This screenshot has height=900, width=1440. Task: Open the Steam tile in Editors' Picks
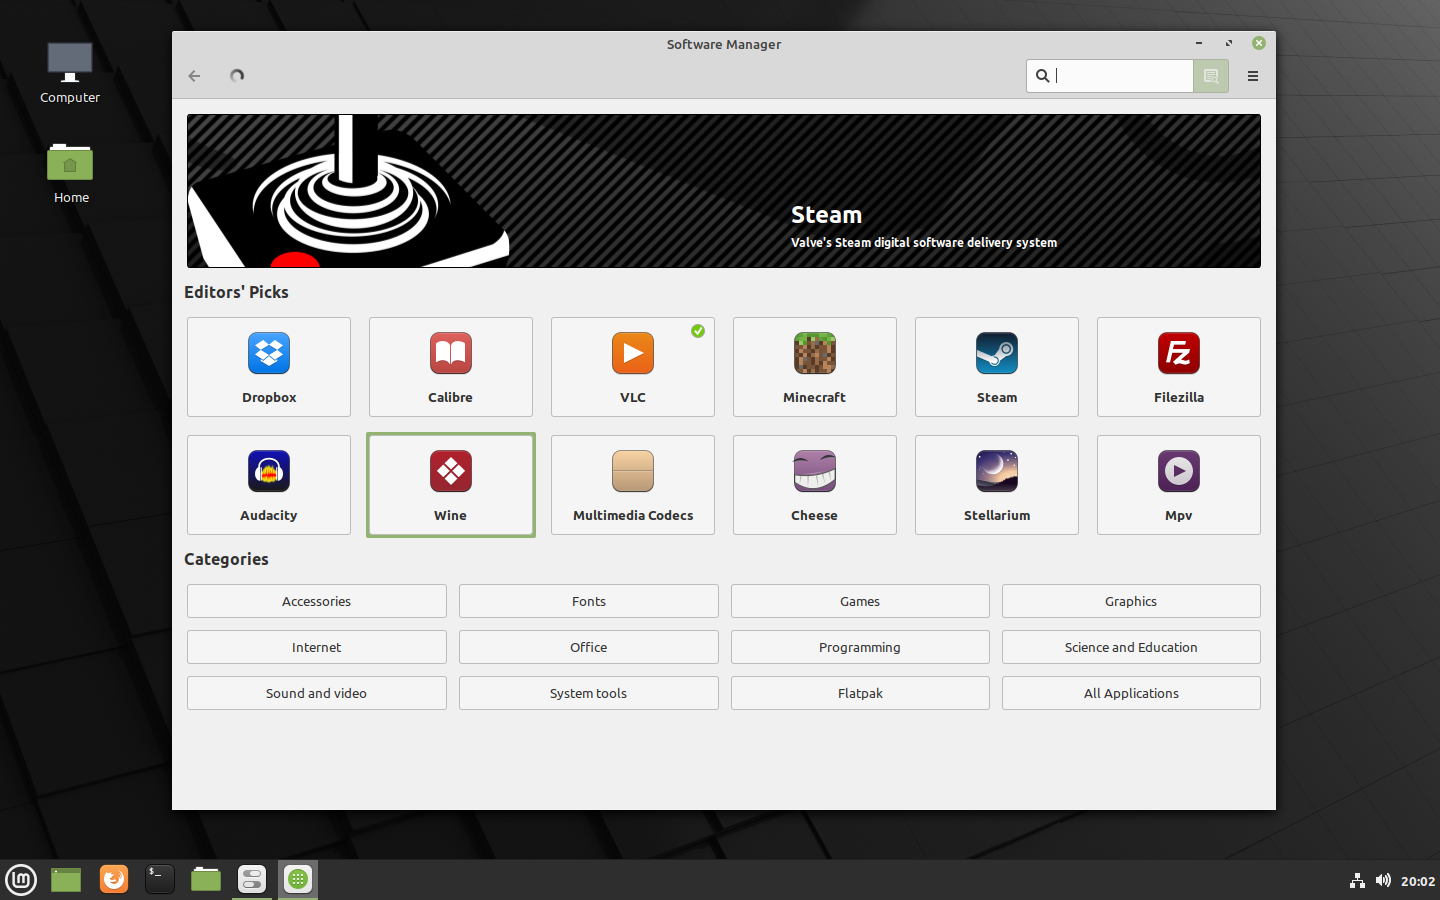pyautogui.click(x=997, y=367)
